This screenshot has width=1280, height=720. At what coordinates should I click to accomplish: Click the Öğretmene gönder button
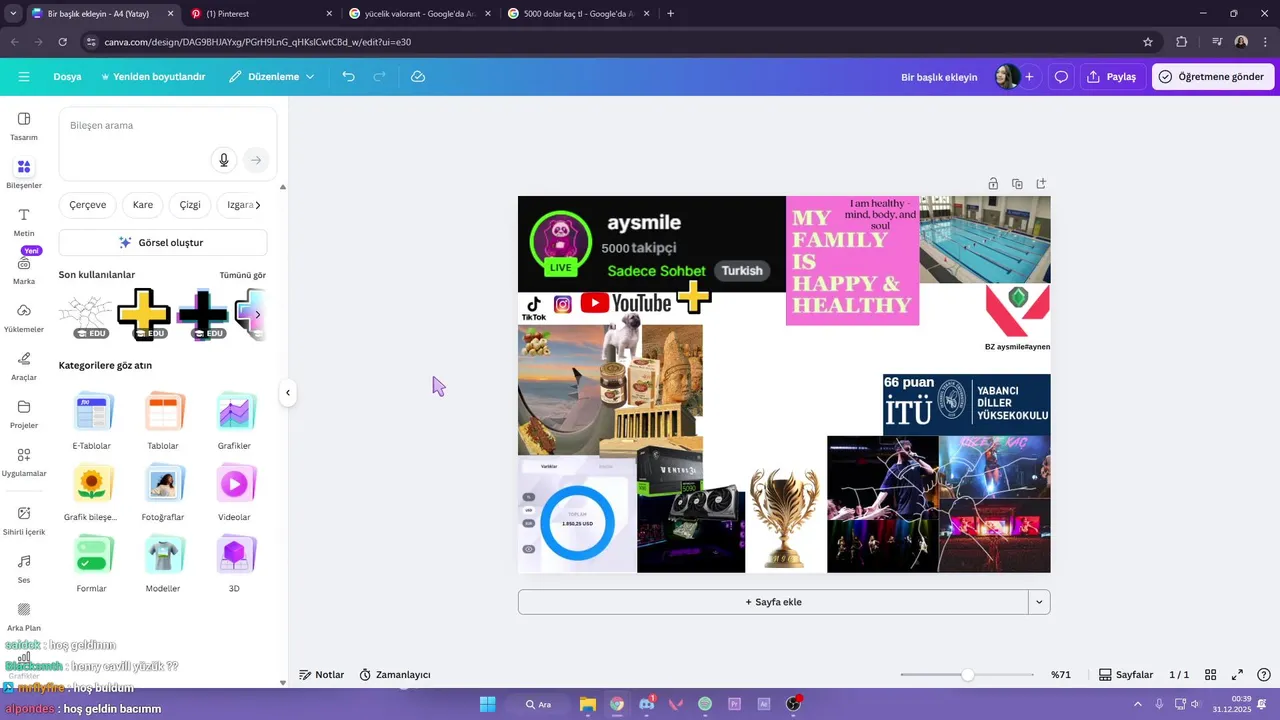(x=1212, y=77)
